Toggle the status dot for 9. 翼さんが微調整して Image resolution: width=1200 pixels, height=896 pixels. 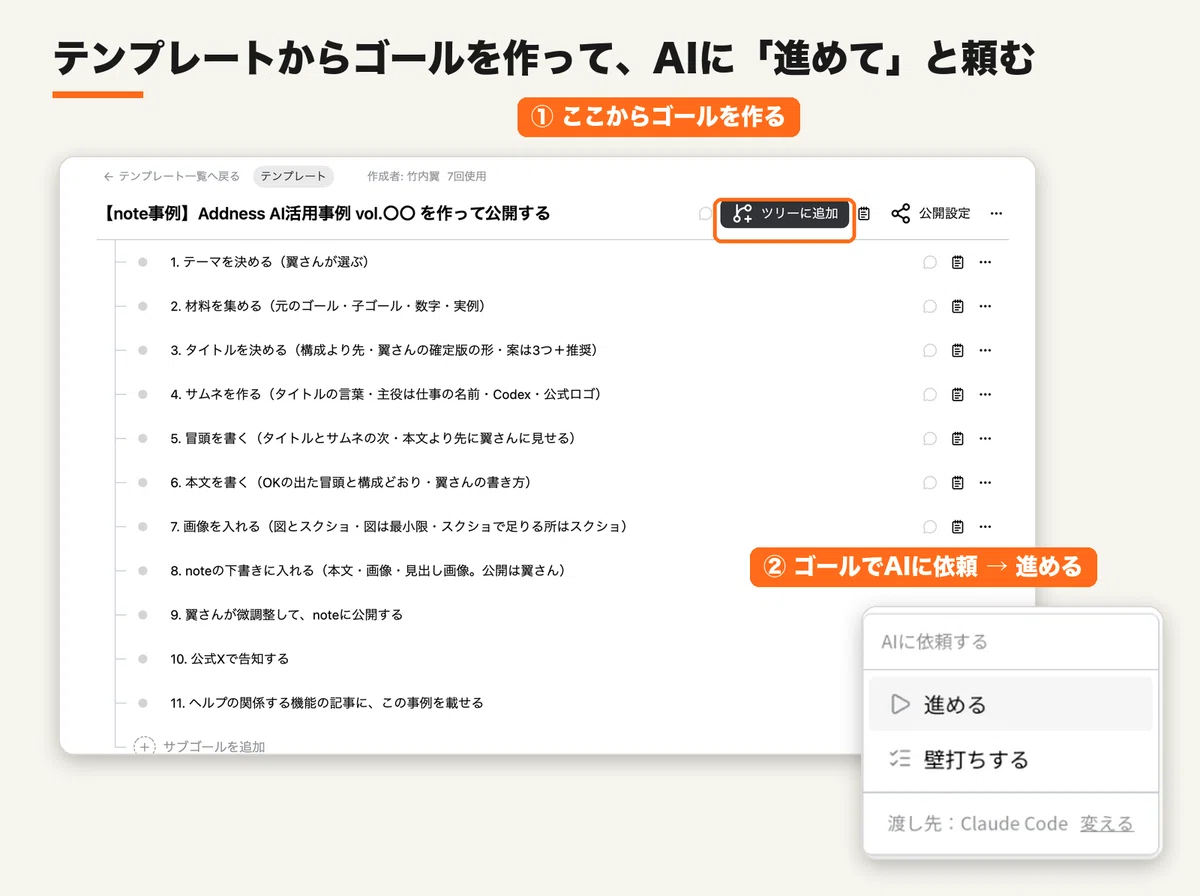click(143, 614)
